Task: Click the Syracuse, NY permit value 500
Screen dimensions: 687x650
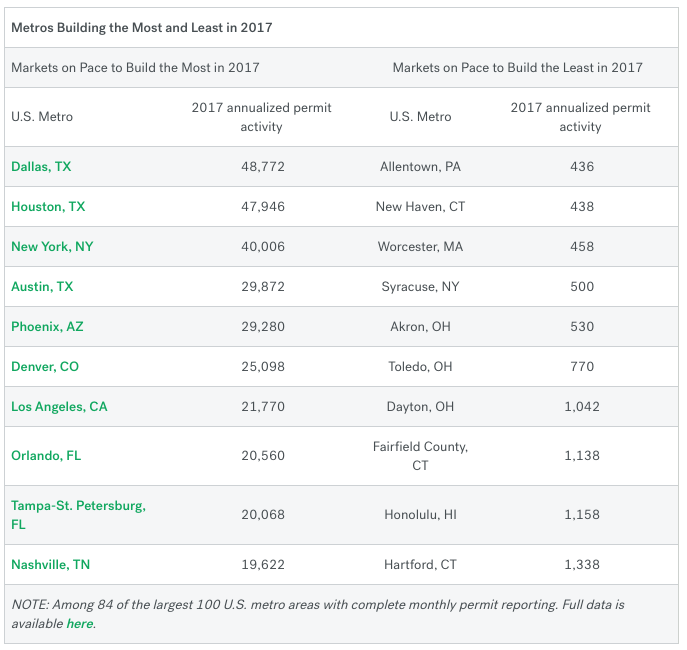Action: tap(582, 287)
